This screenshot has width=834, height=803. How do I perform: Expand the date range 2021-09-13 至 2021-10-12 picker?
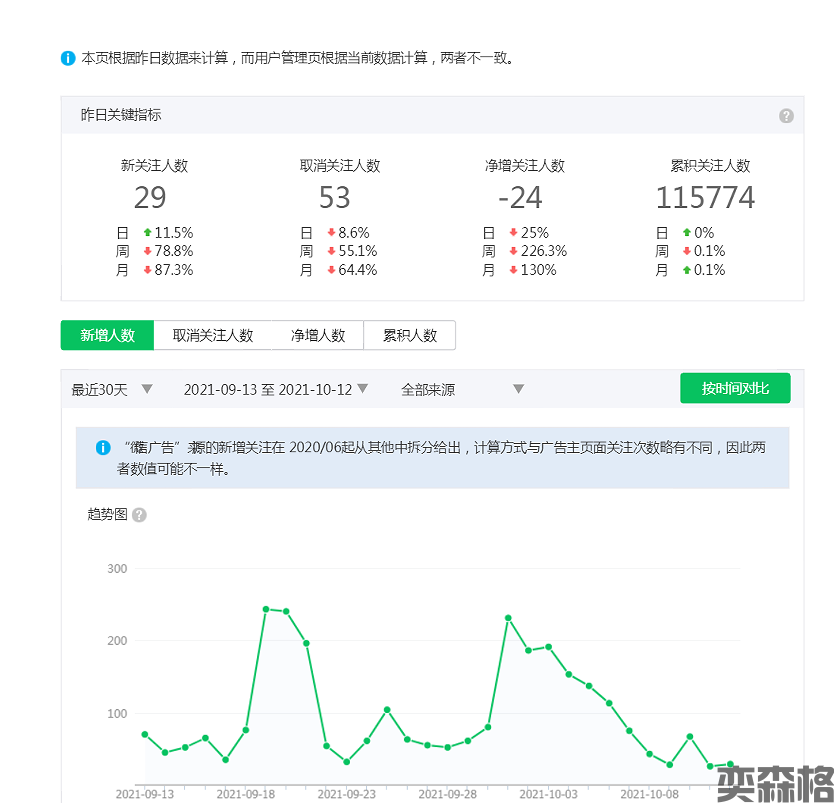click(x=276, y=389)
